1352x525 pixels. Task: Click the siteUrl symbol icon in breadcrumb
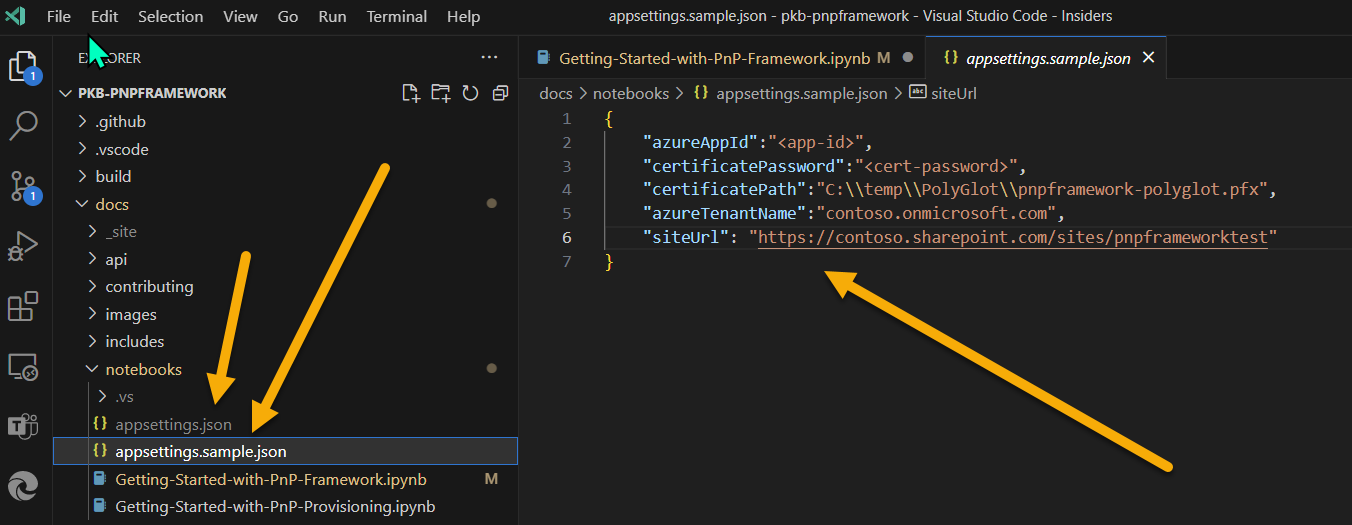pyautogui.click(x=917, y=93)
